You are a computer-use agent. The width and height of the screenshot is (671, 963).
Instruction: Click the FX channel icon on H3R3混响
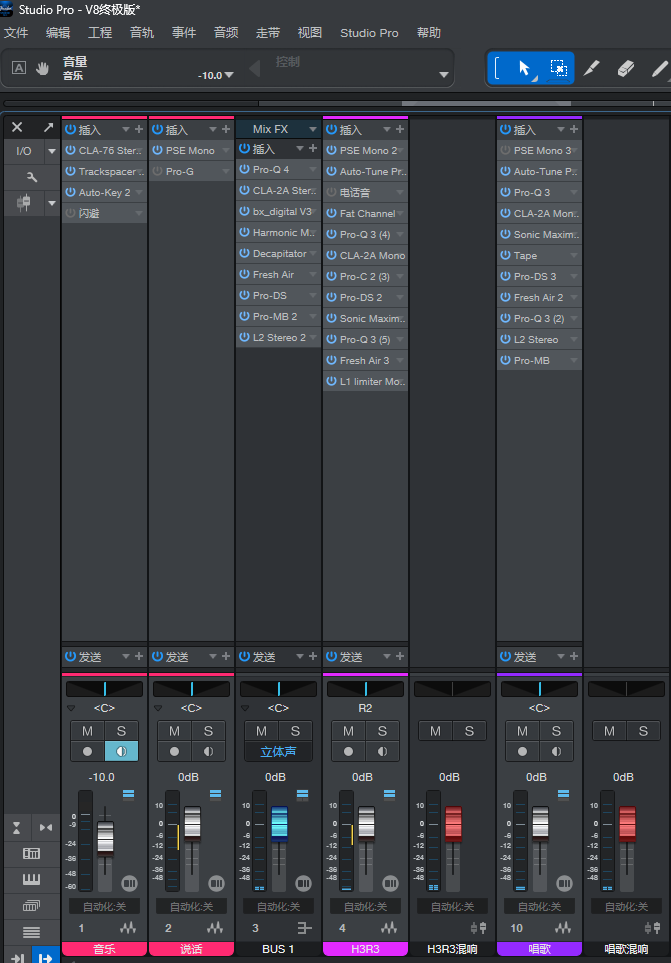(x=479, y=928)
